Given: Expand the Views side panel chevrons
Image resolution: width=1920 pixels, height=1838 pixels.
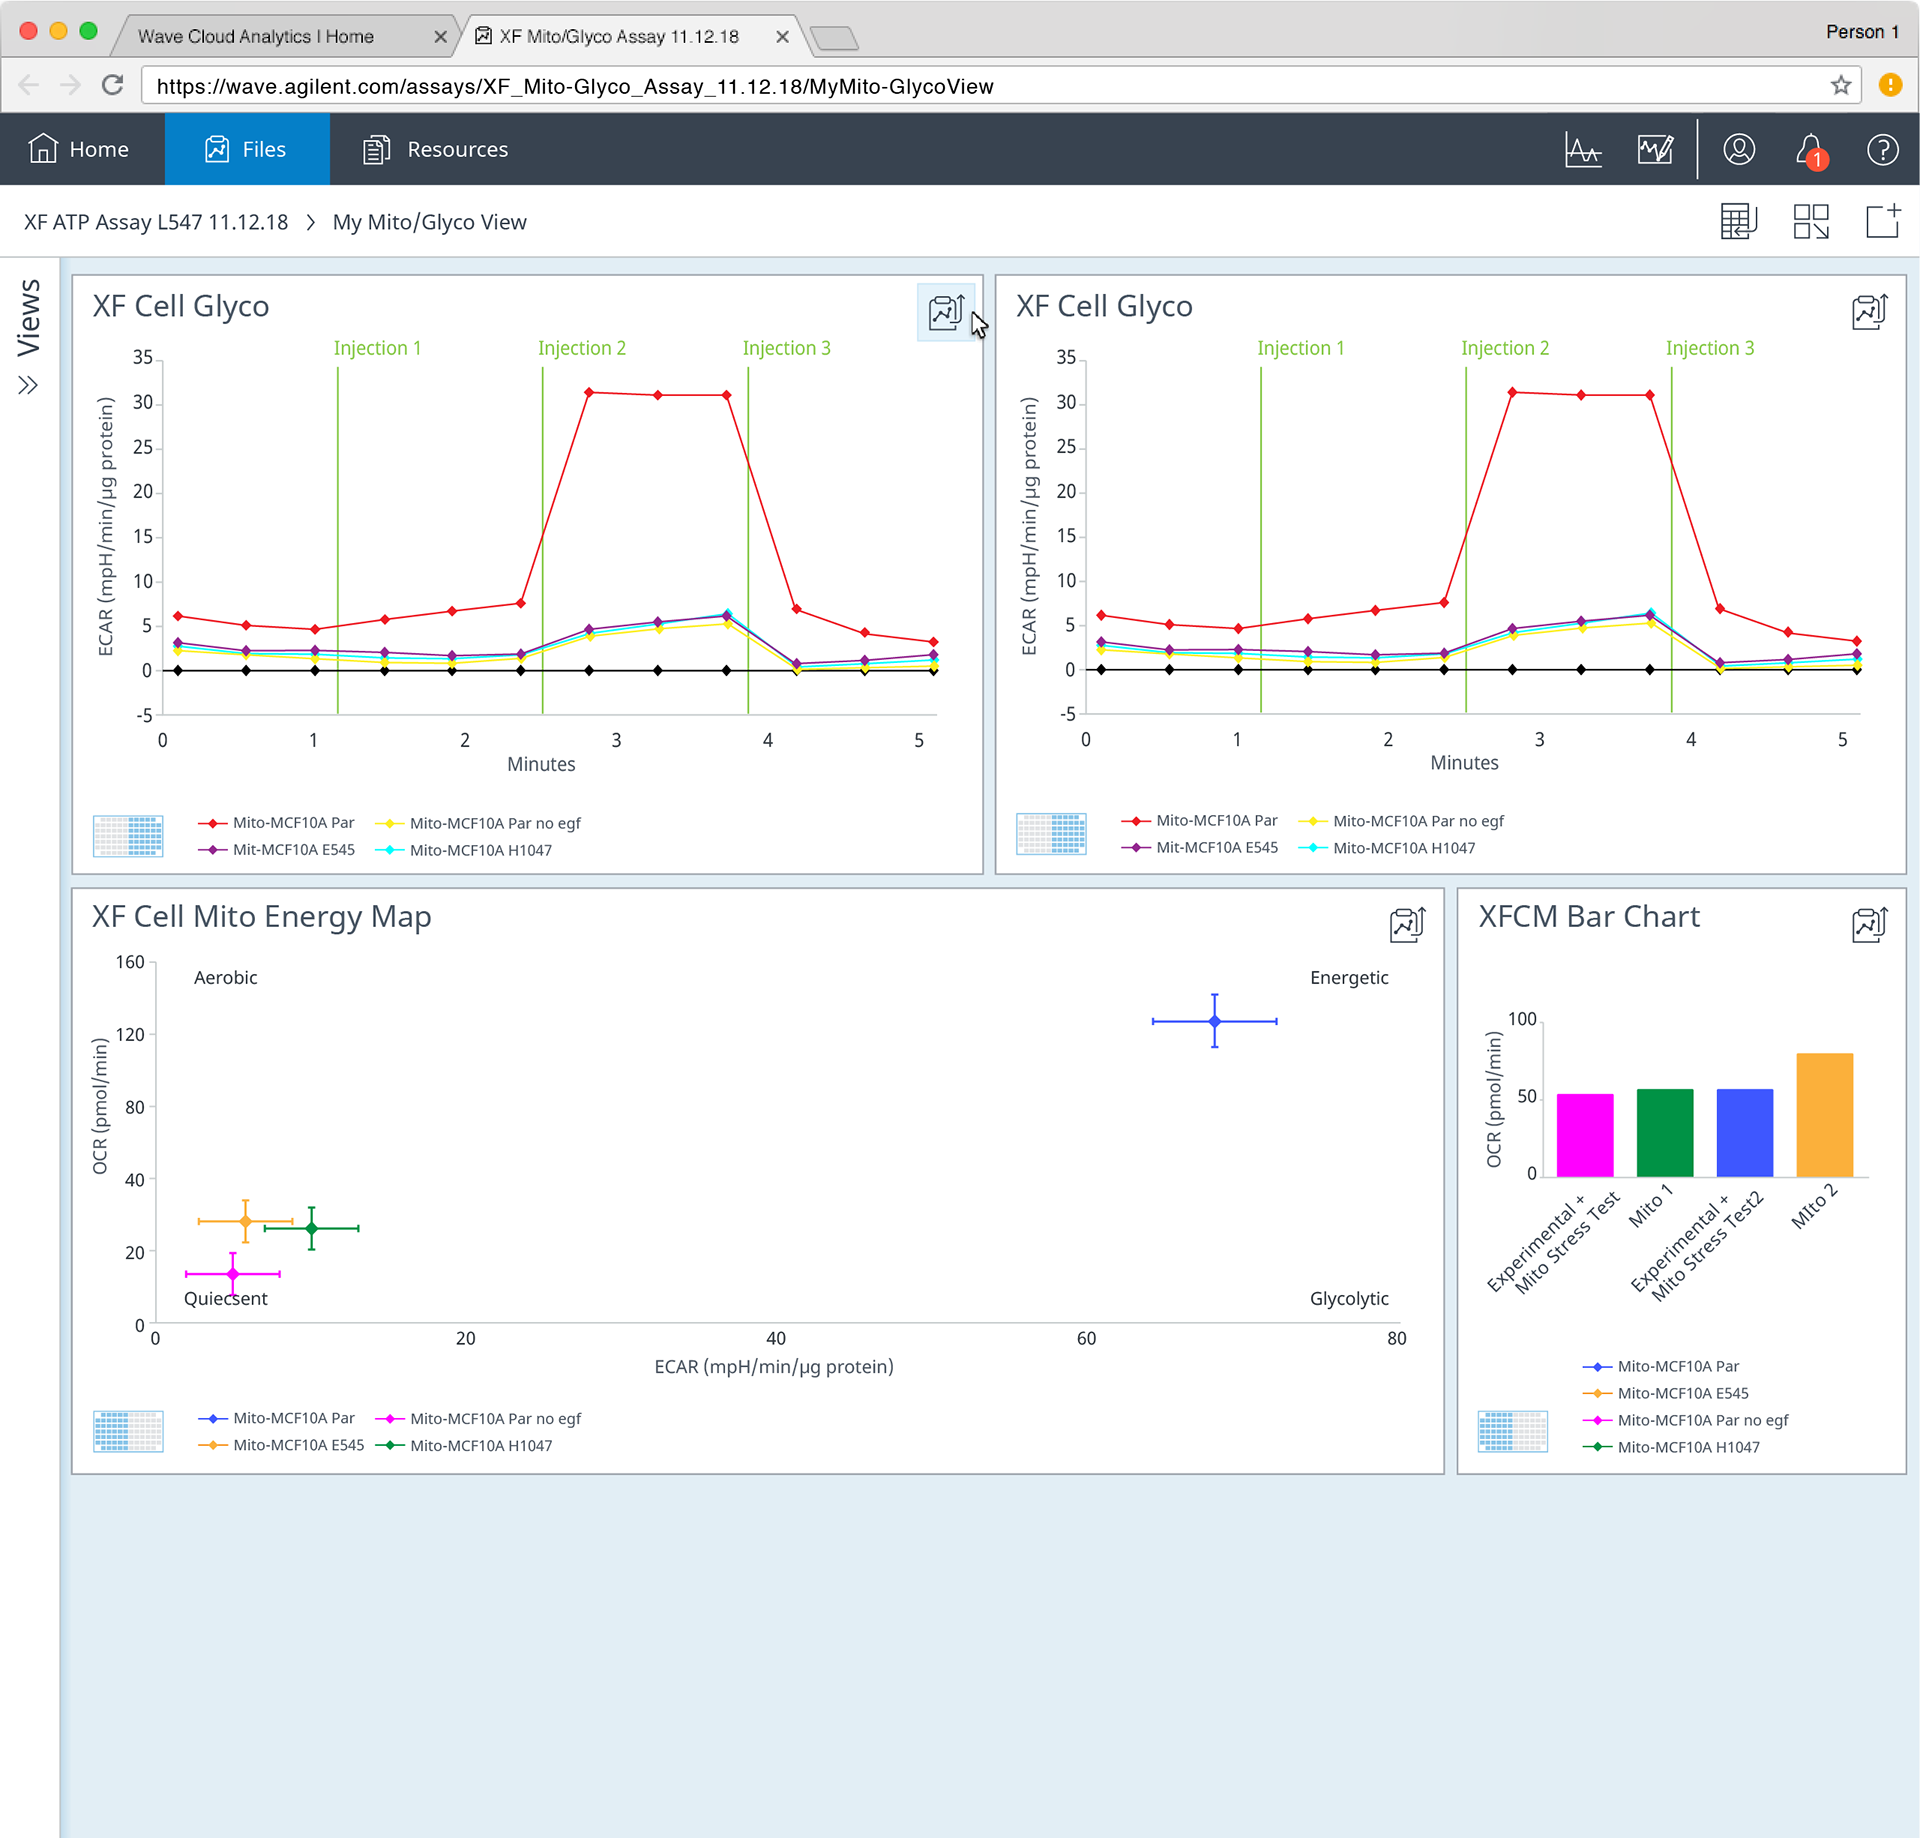Looking at the screenshot, I should (28, 385).
